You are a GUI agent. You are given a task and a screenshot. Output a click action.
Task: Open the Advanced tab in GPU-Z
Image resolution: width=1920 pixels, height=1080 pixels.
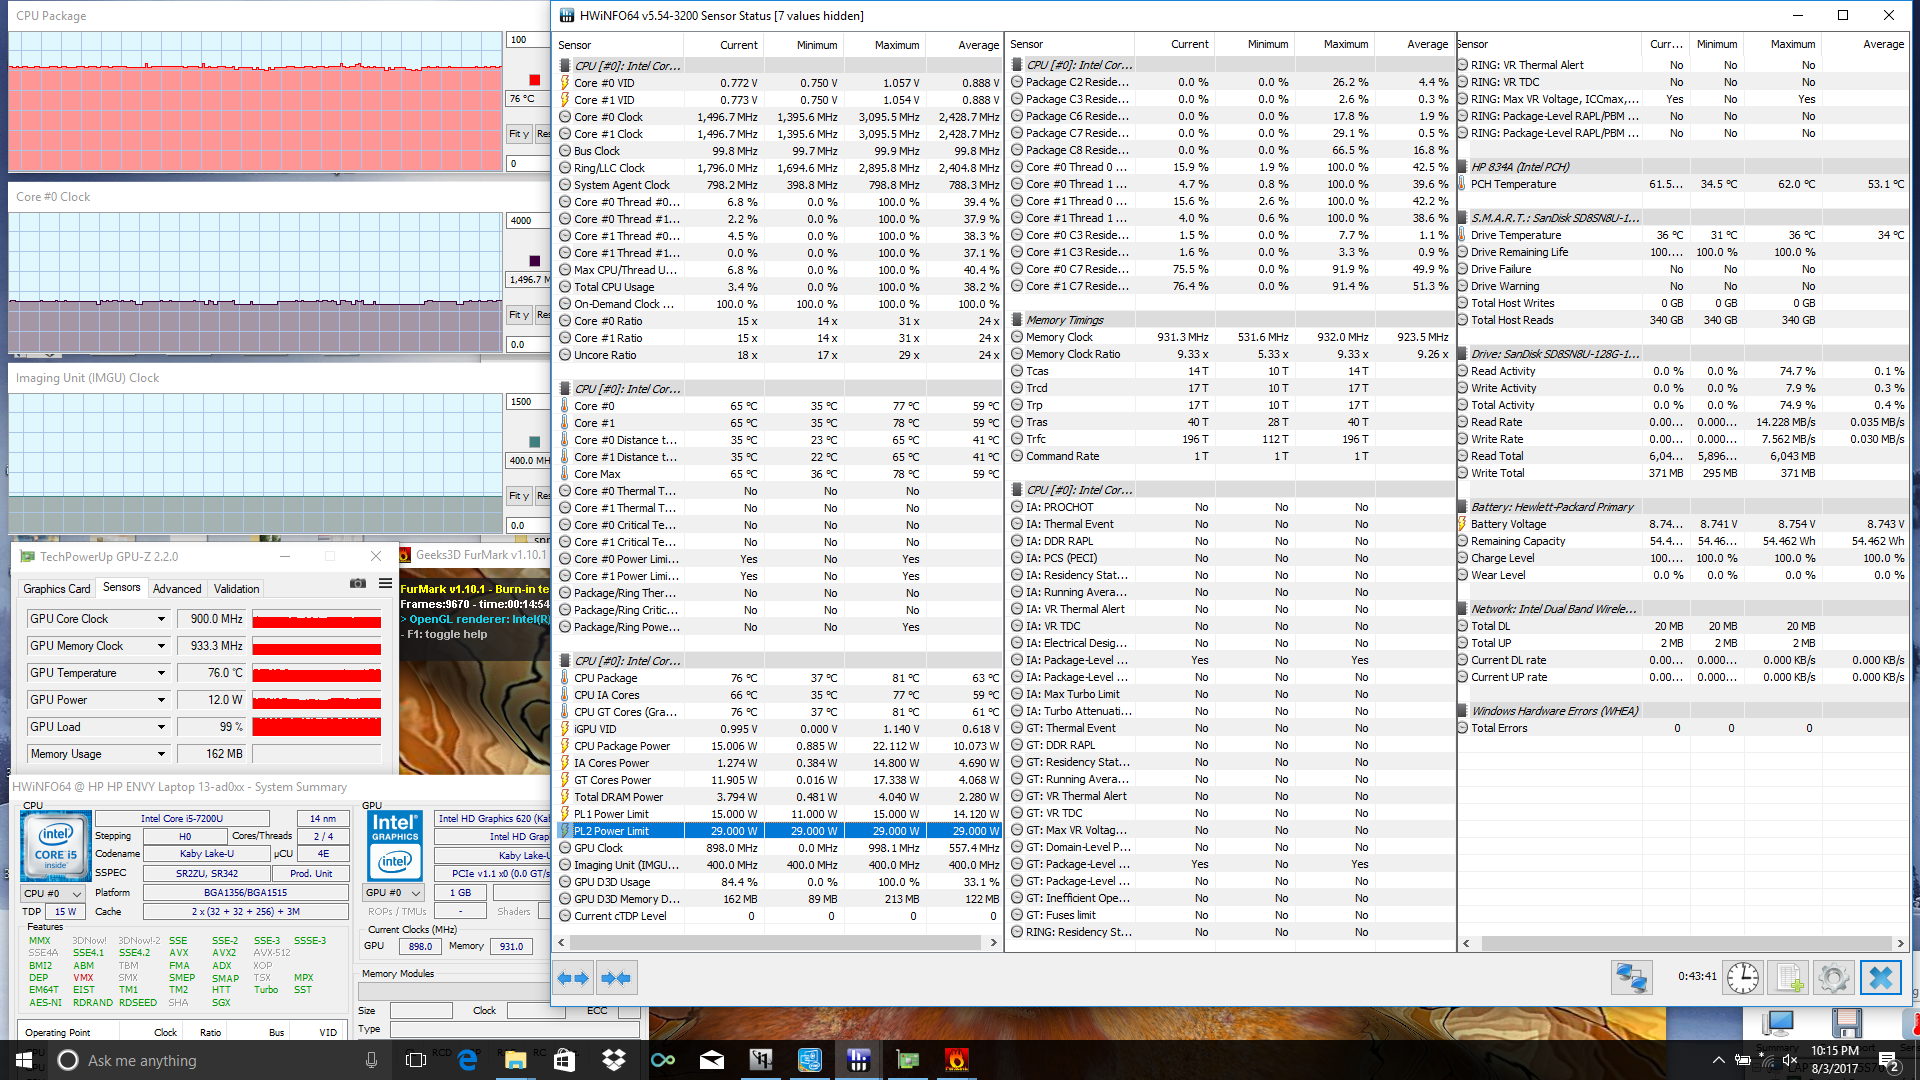point(177,589)
